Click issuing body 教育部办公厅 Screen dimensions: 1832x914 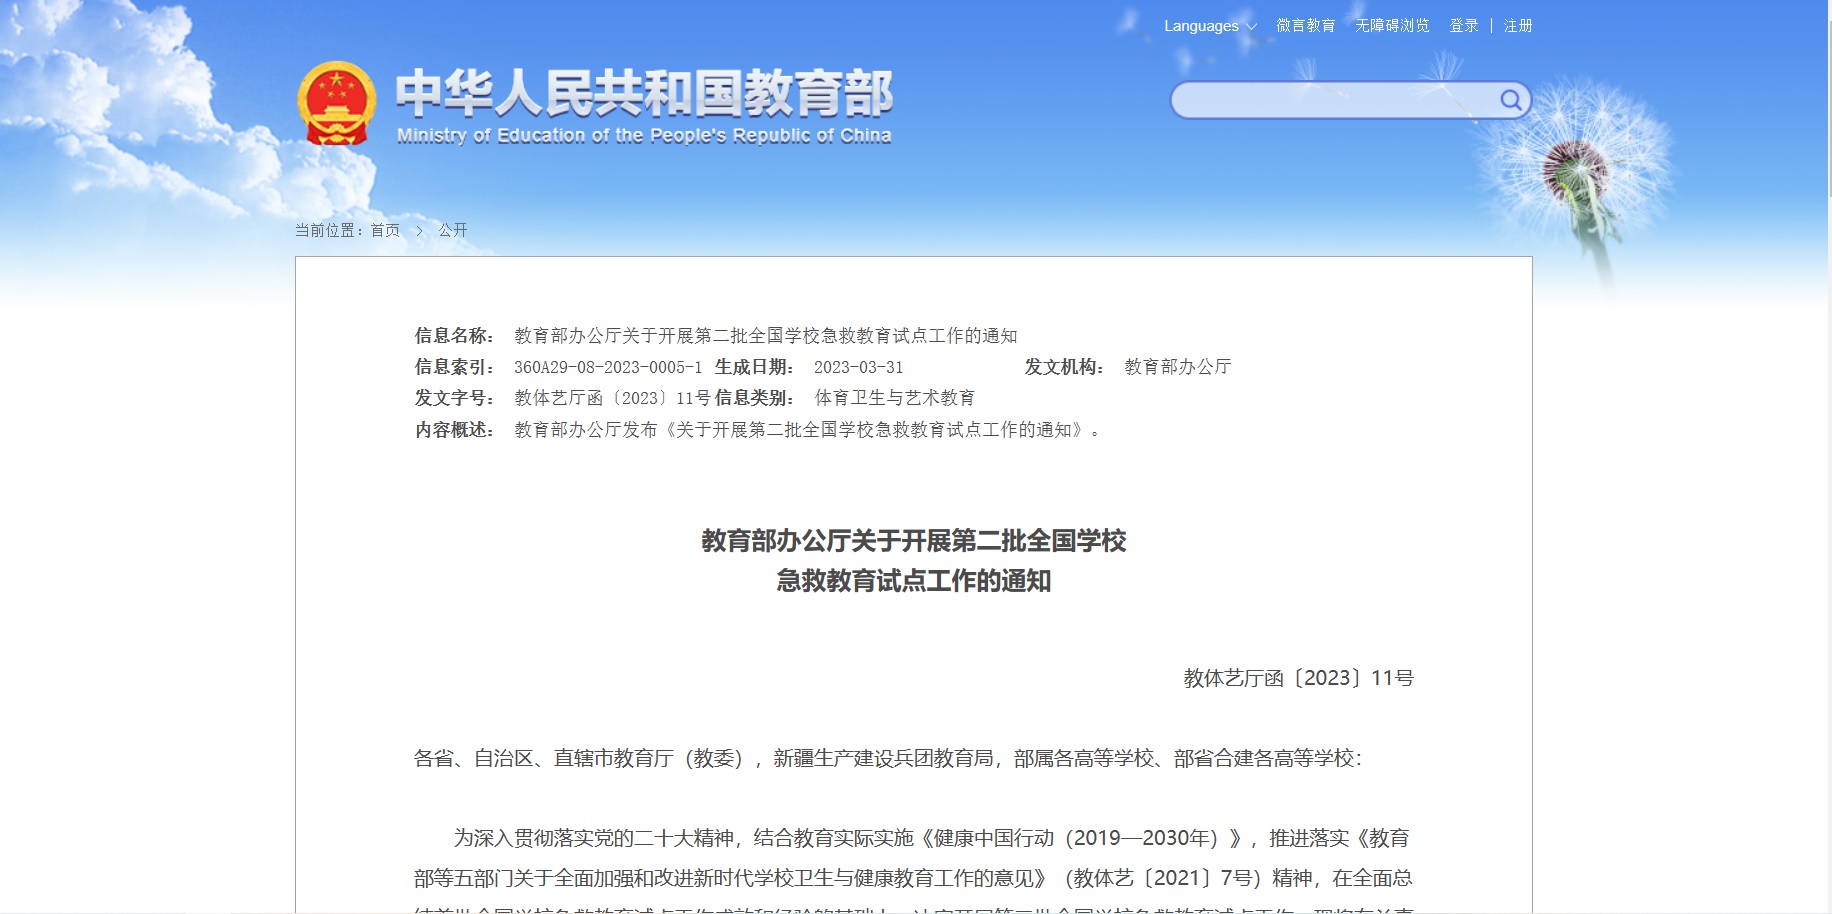[1177, 367]
